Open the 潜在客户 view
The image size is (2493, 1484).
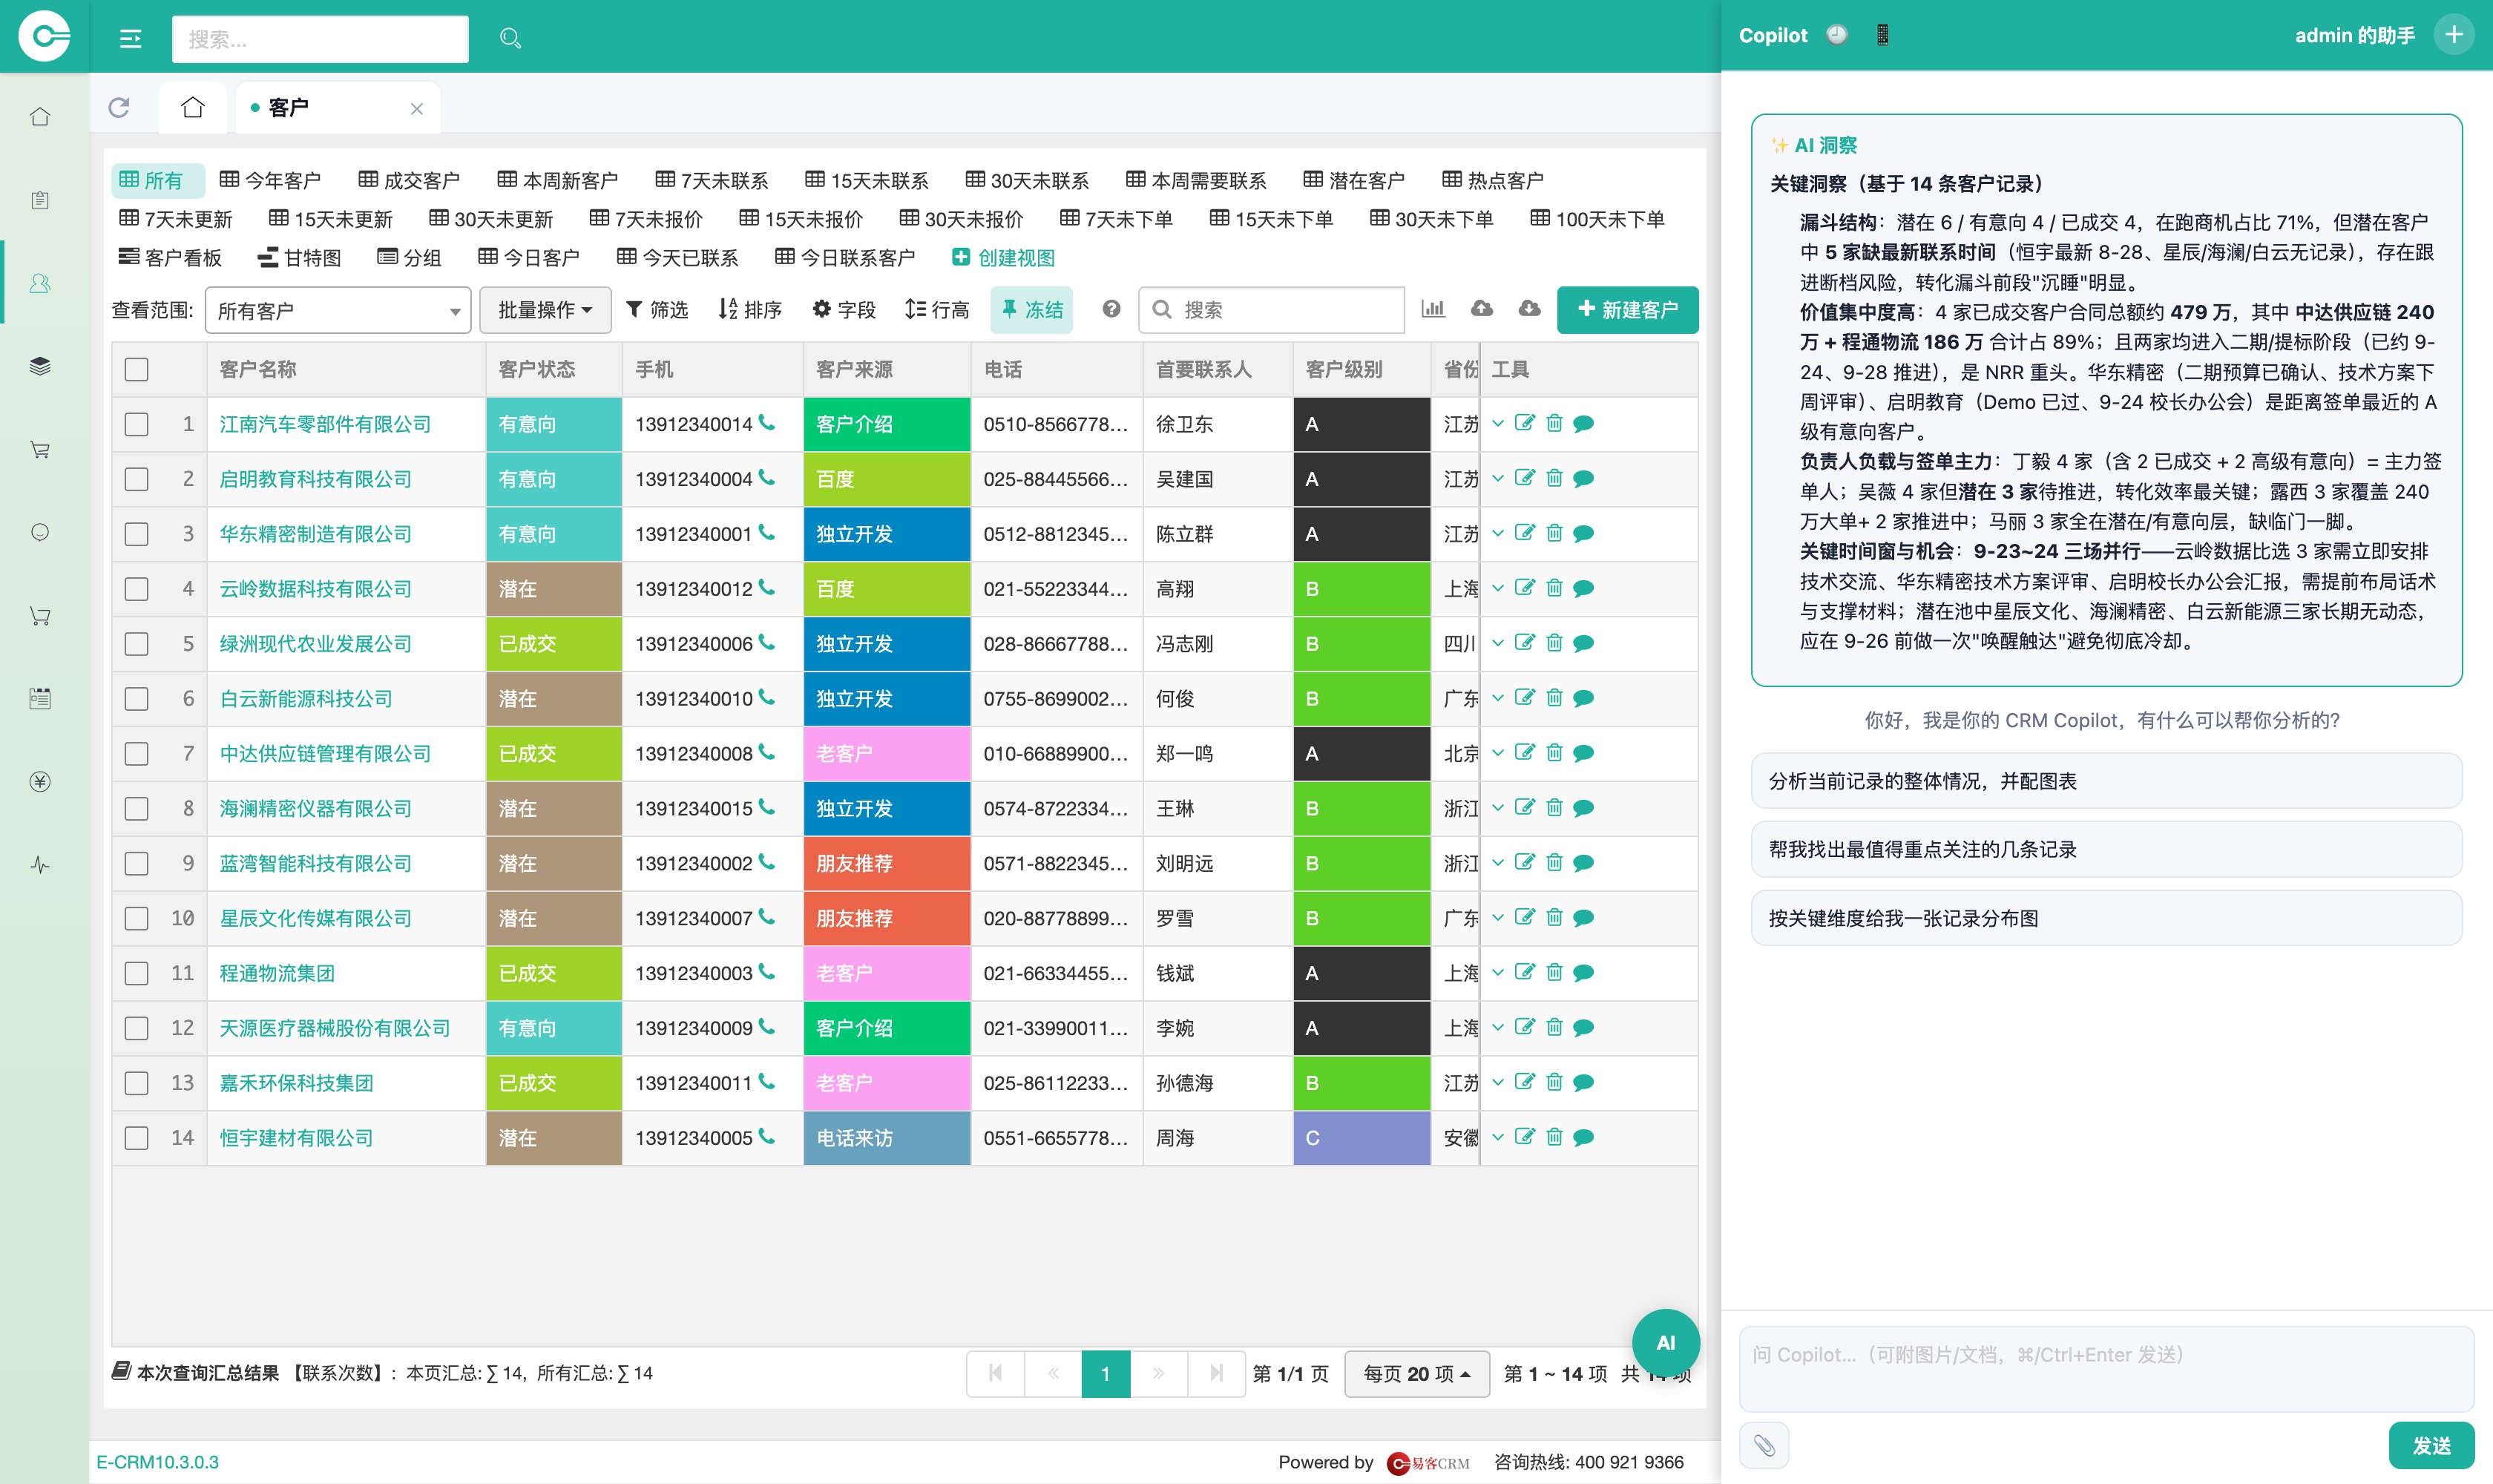coord(1354,180)
